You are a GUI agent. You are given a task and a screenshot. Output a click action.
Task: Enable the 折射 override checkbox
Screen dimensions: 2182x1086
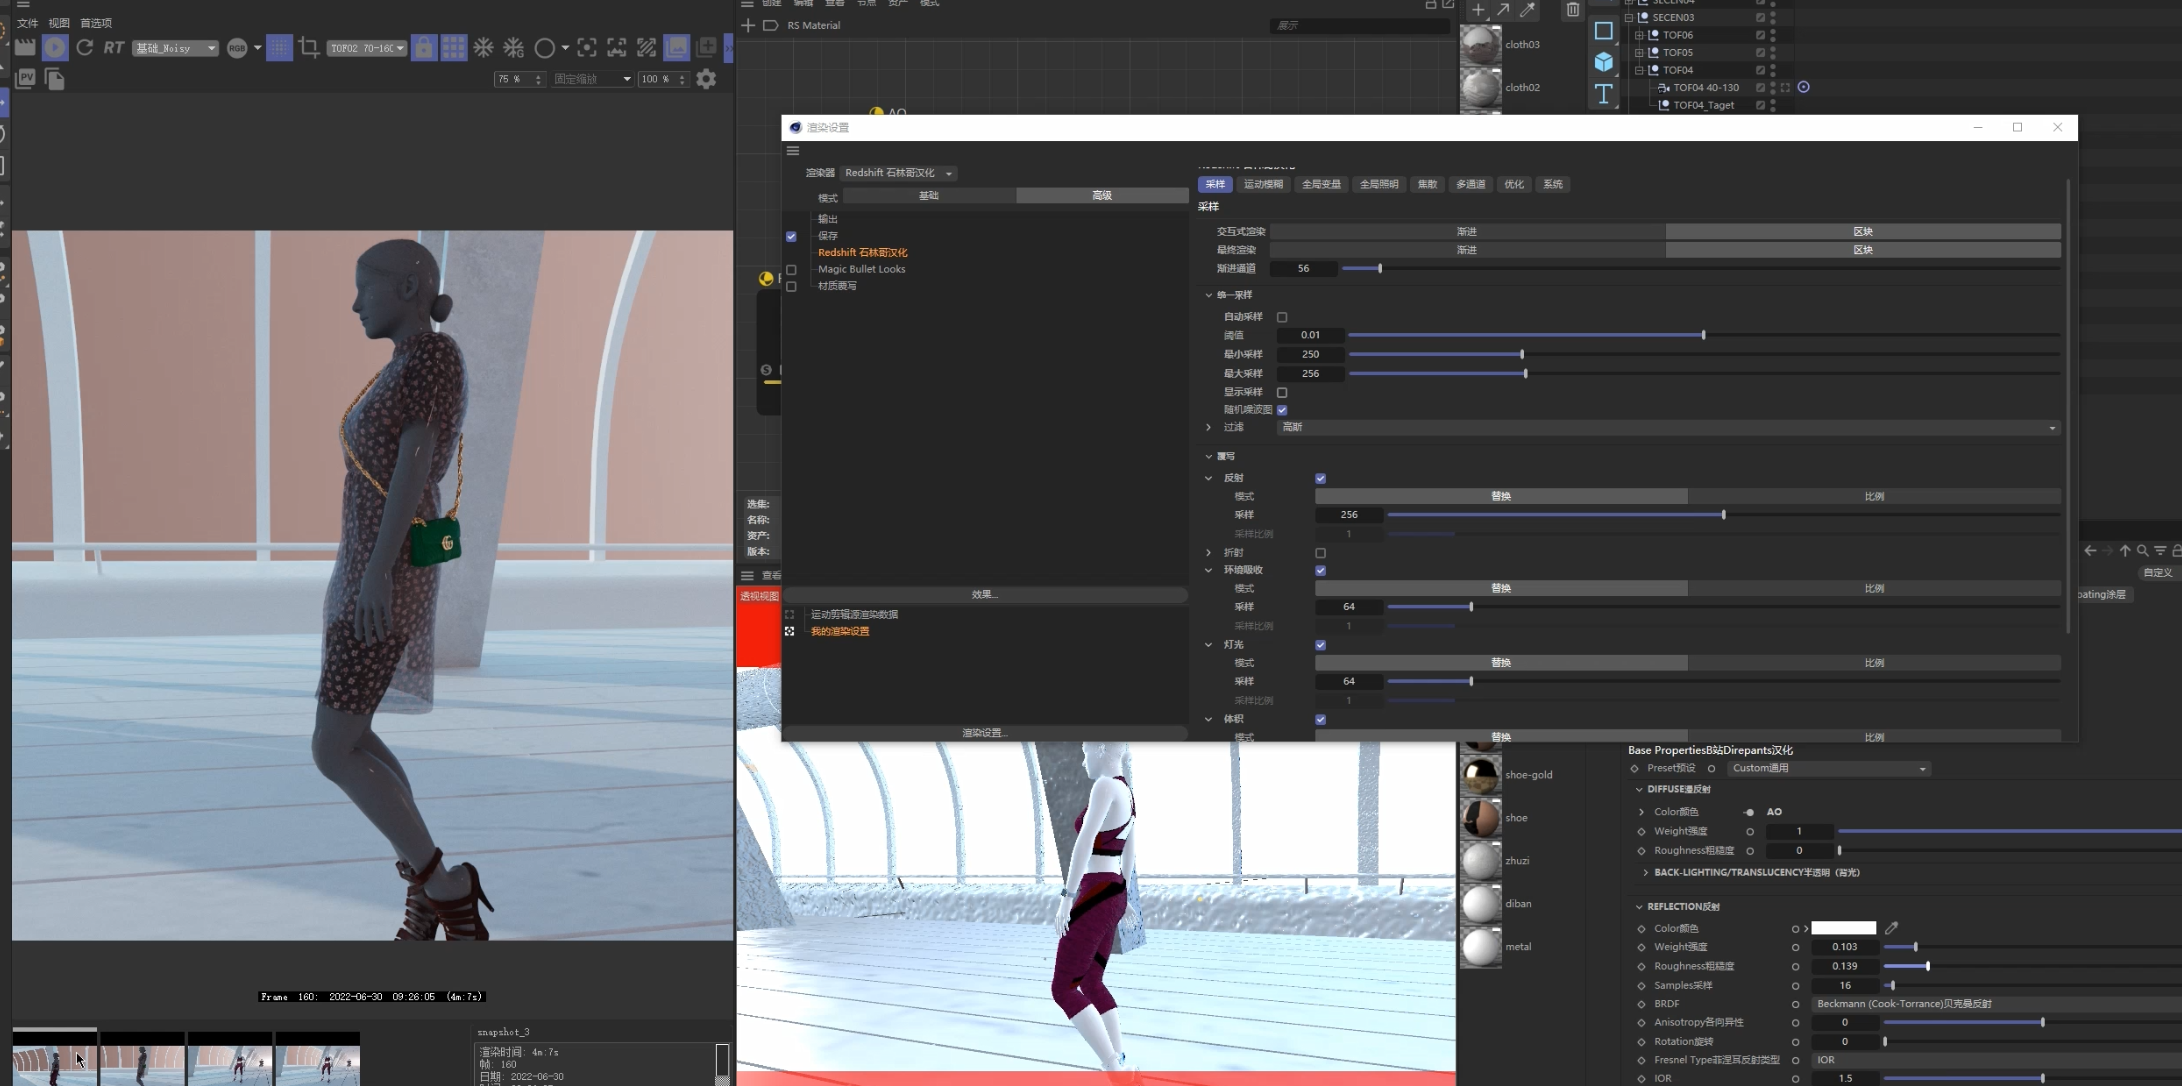coord(1320,553)
